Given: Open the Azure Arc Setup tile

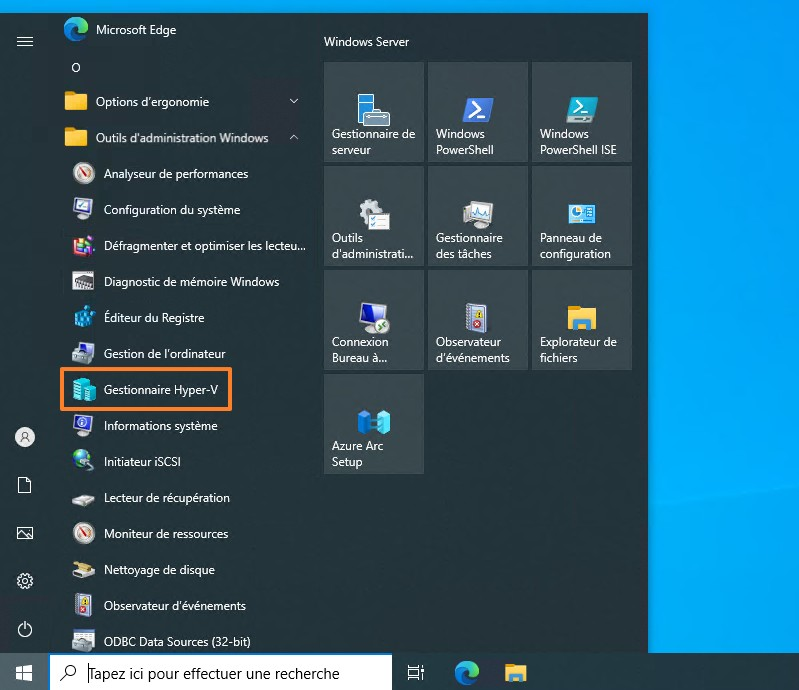Looking at the screenshot, I should tap(374, 424).
